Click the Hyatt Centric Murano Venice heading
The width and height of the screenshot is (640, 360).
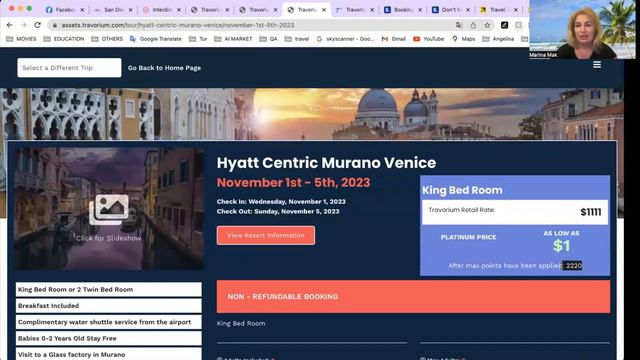(x=326, y=163)
